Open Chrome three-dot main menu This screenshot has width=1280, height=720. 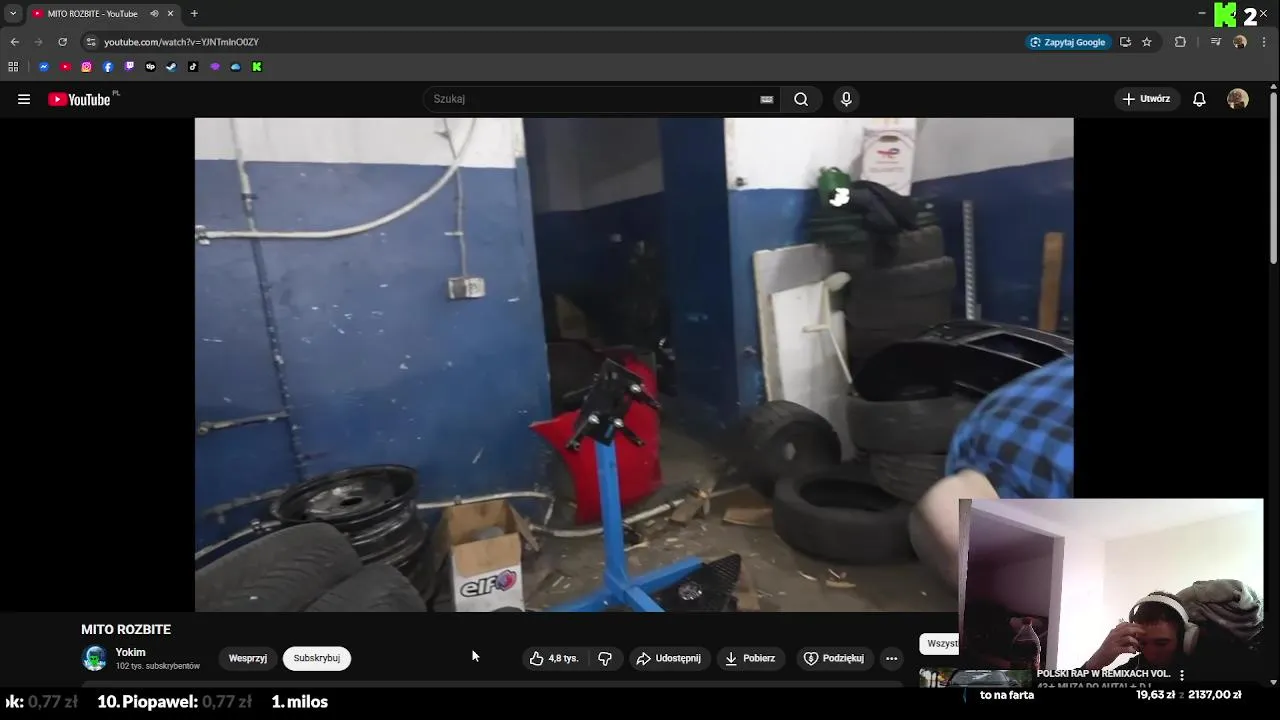pyautogui.click(x=1264, y=42)
